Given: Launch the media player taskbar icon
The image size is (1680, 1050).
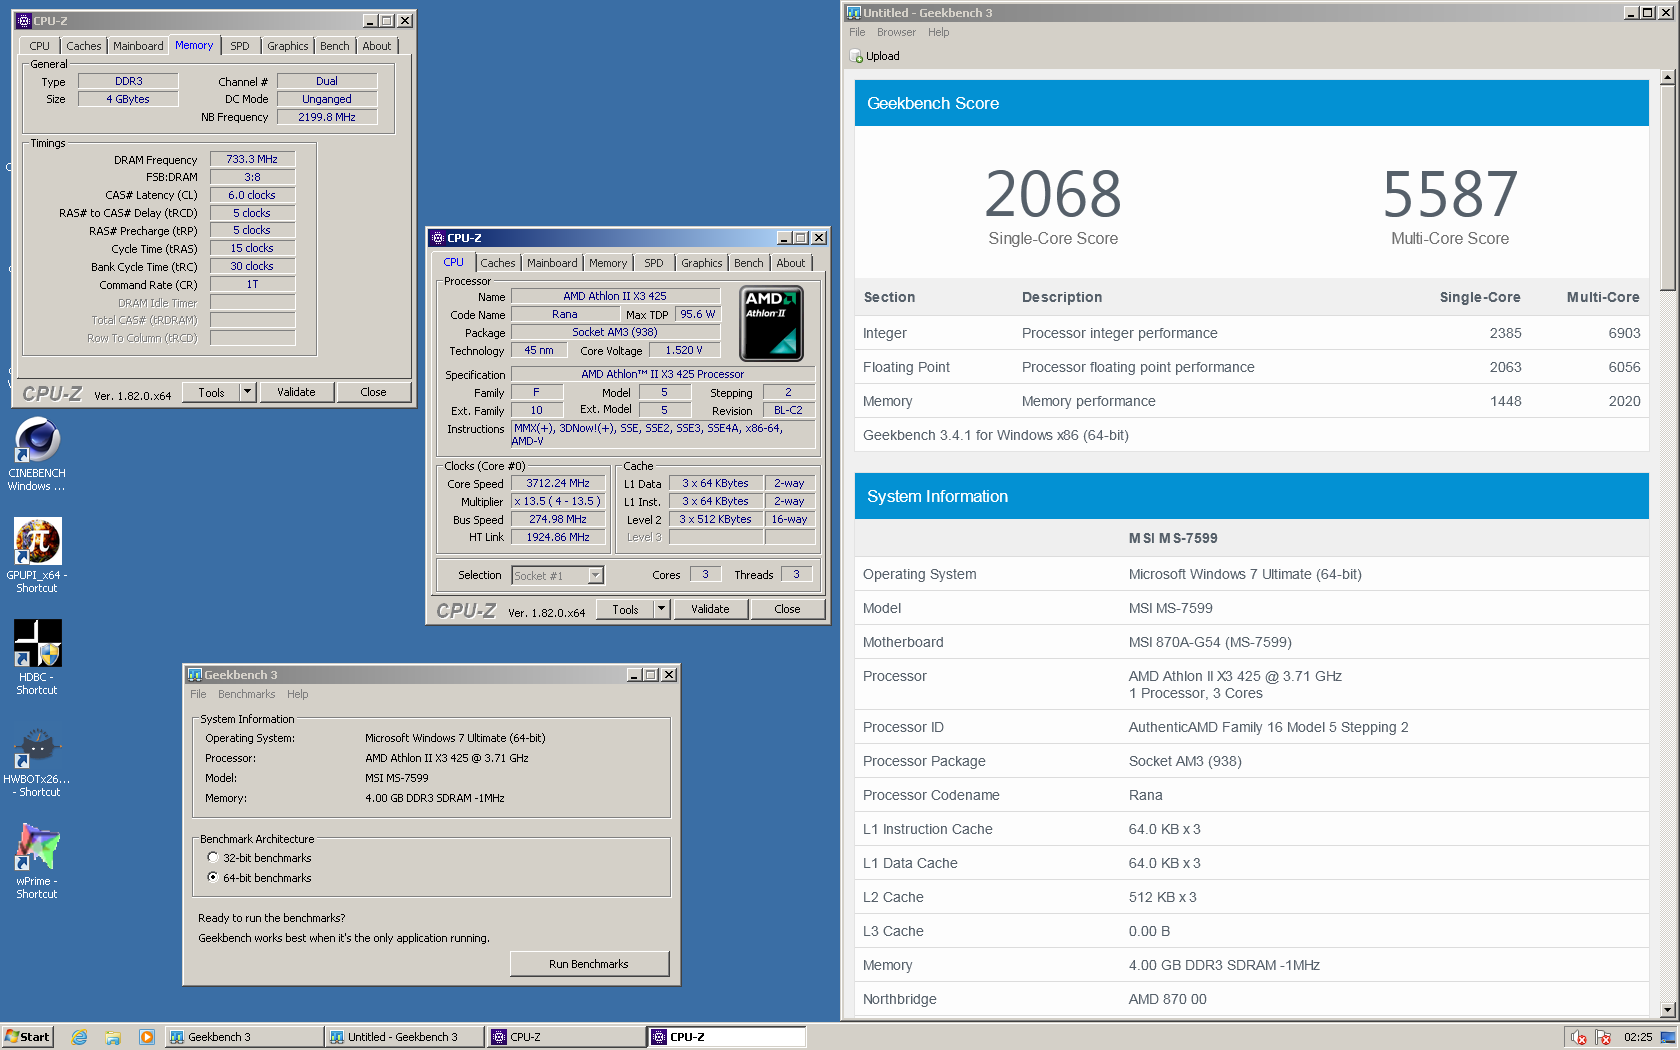Looking at the screenshot, I should click(x=147, y=1037).
